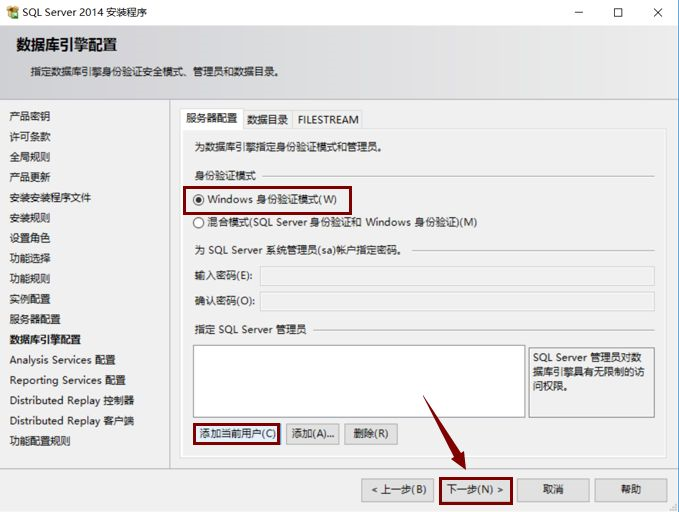The width and height of the screenshot is (679, 512).
Task: Click 产品更新 step in sidebar
Action: click(x=30, y=177)
